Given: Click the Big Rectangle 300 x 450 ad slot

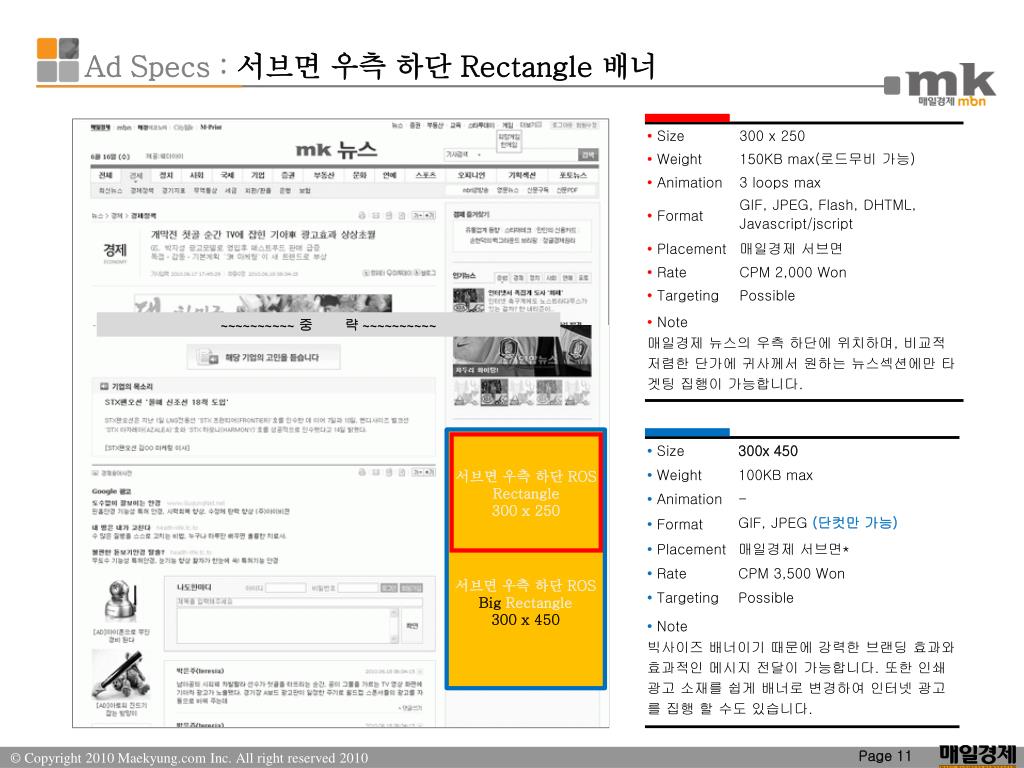Looking at the screenshot, I should (526, 618).
